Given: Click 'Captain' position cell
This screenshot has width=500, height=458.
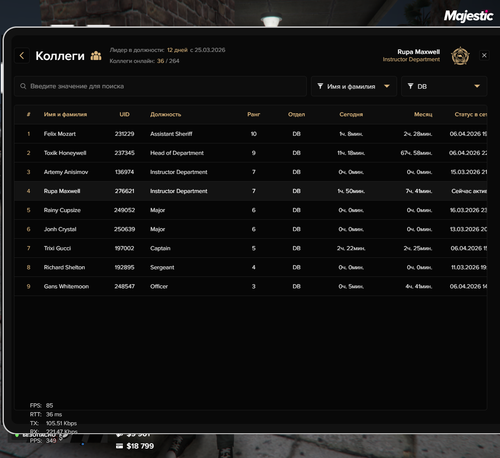Looking at the screenshot, I should click(160, 248).
